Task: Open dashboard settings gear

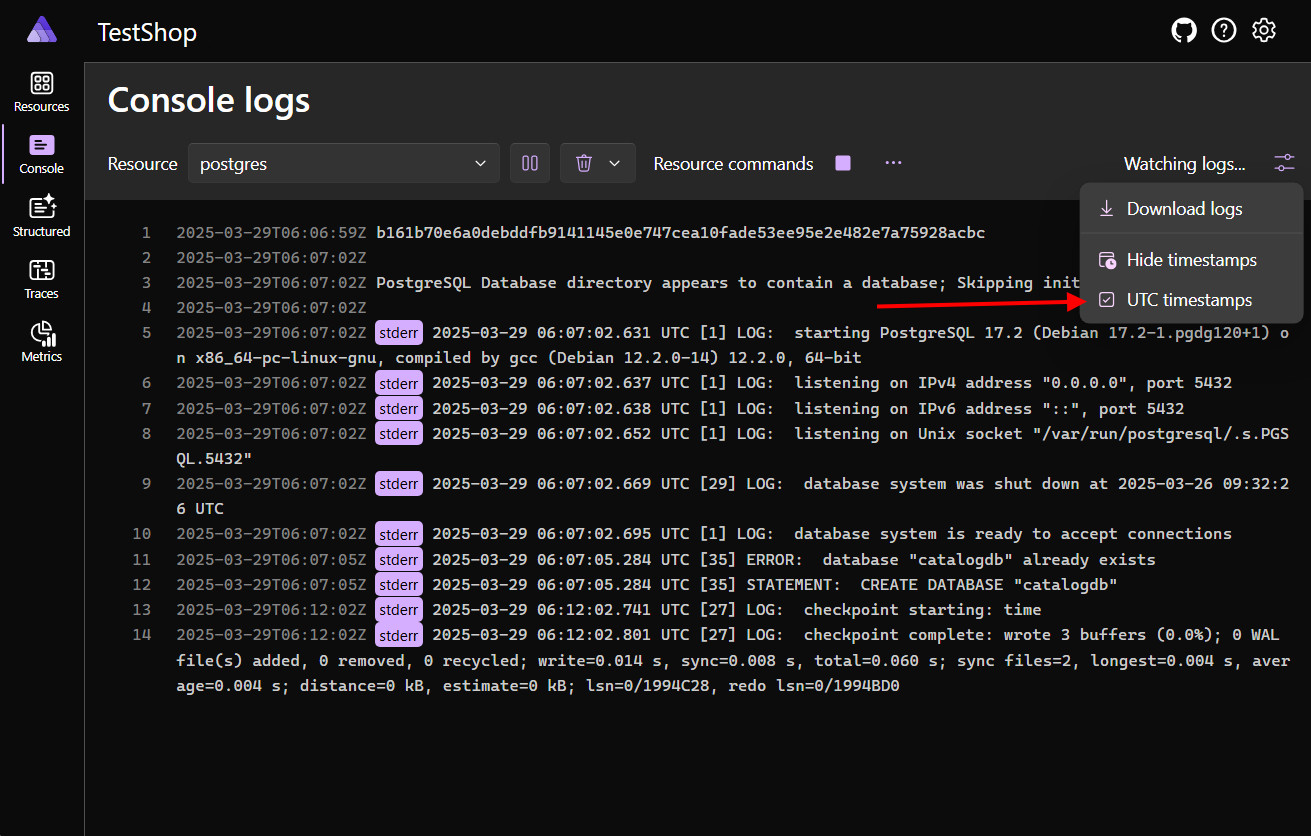Action: pyautogui.click(x=1263, y=30)
